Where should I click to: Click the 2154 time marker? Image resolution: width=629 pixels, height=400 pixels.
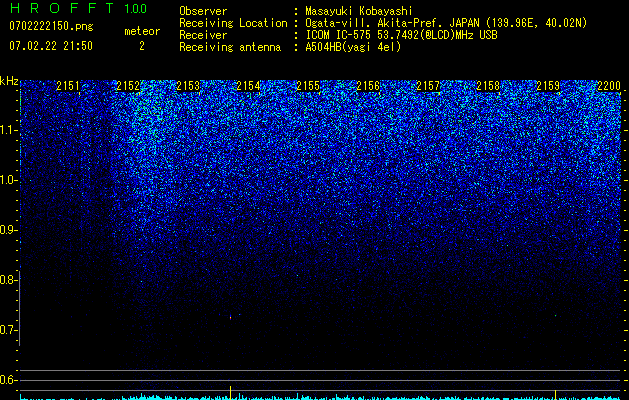click(248, 85)
